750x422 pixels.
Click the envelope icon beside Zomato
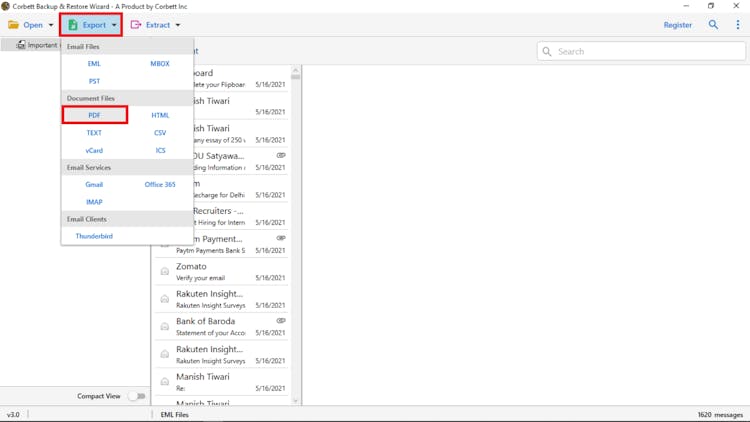click(165, 272)
